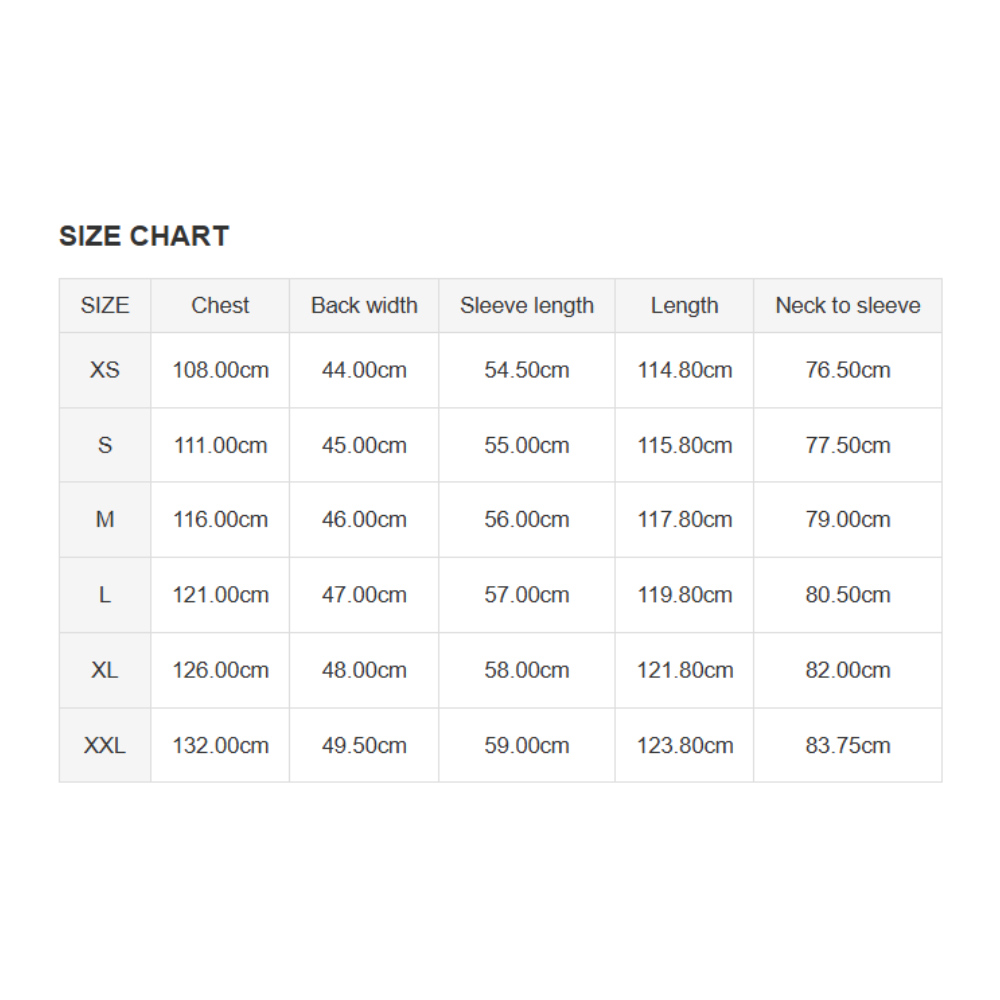Click the 108.00cm chest value

(220, 370)
